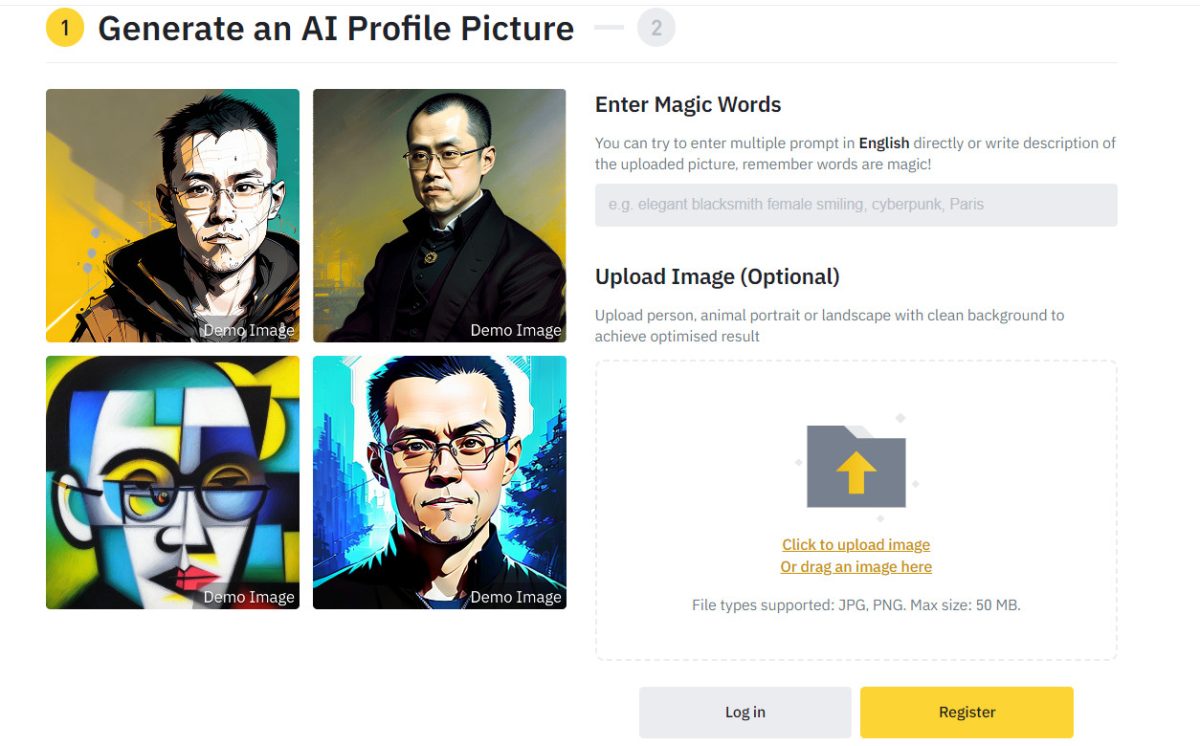Select the cyan cyberpunk portrait demo image

440,482
